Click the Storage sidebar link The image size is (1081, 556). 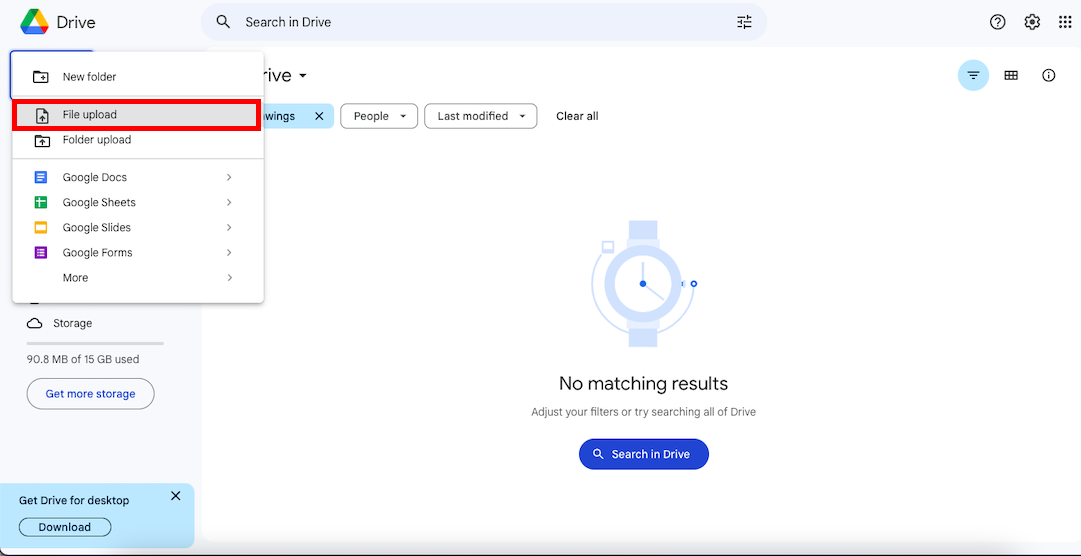pos(72,323)
